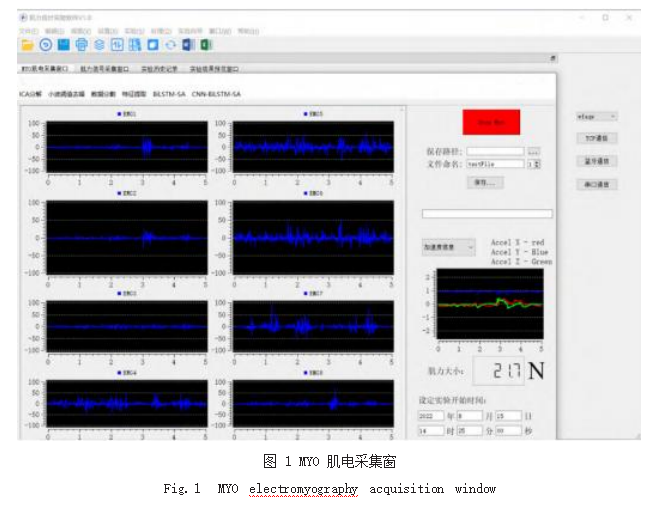Click the EMG1 channel plot
The width and height of the screenshot is (659, 505).
(x=127, y=147)
